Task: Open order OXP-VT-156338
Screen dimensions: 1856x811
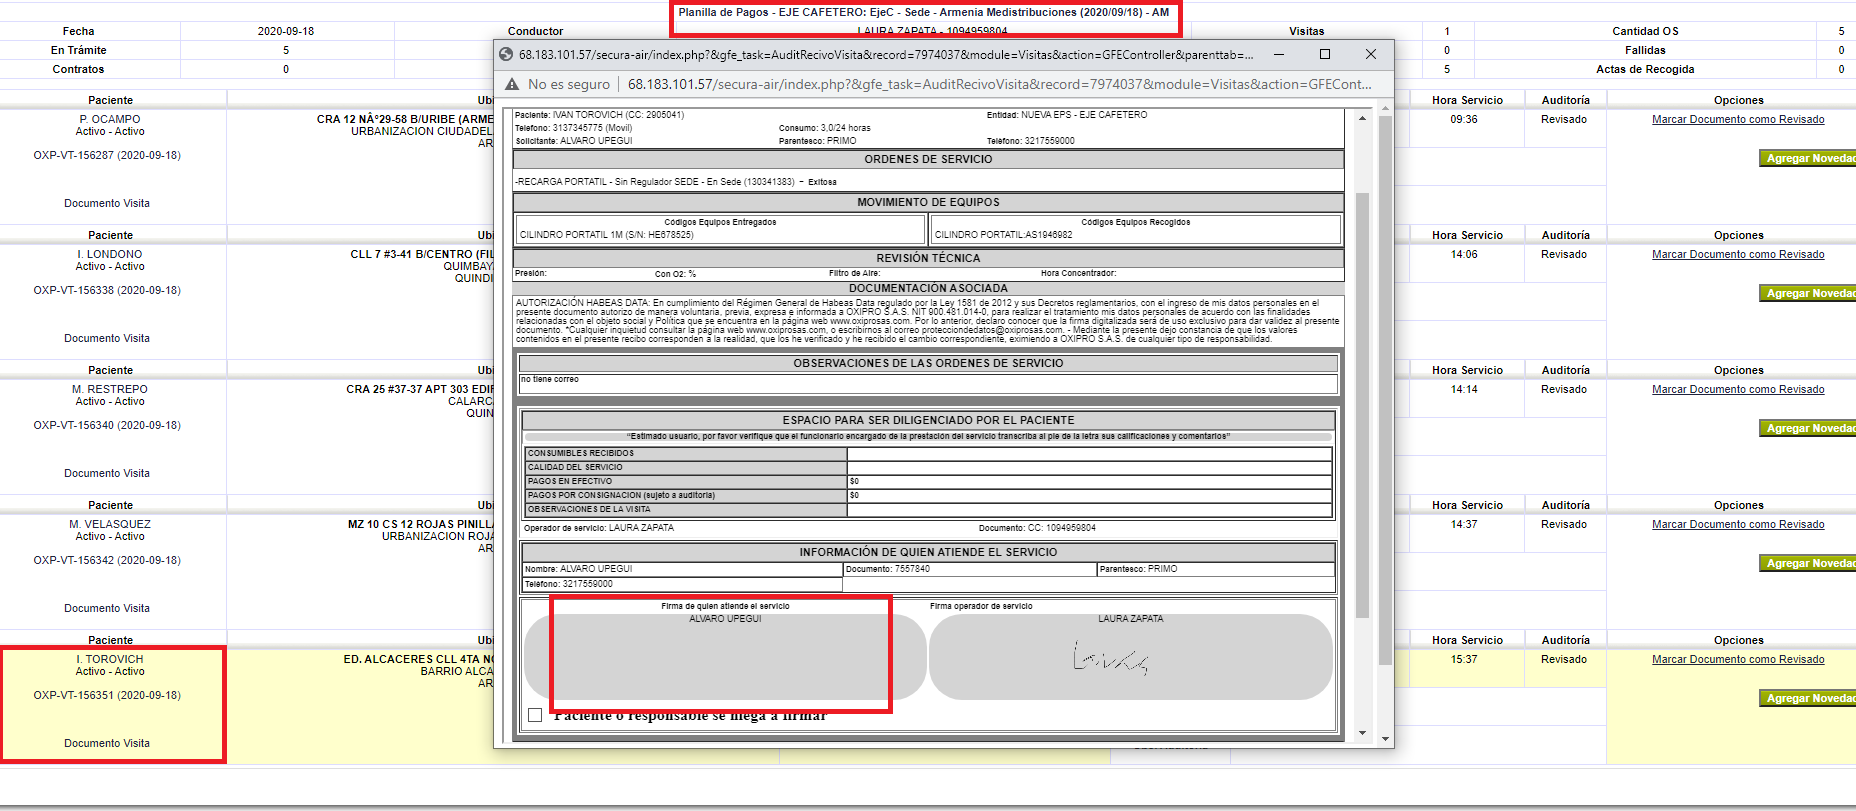Action: point(107,290)
